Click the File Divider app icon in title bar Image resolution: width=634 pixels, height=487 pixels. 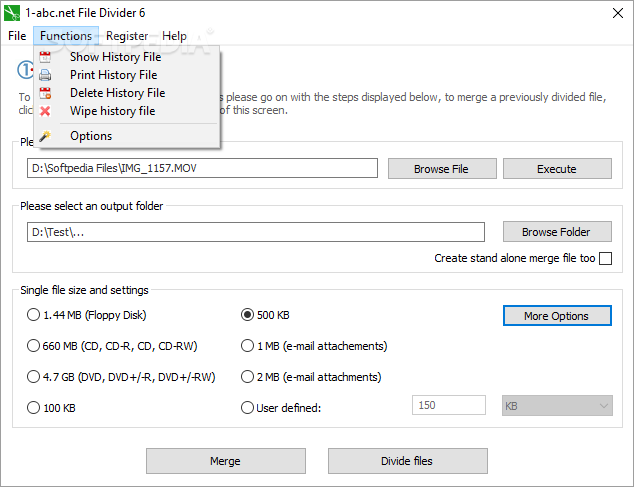[x=12, y=13]
